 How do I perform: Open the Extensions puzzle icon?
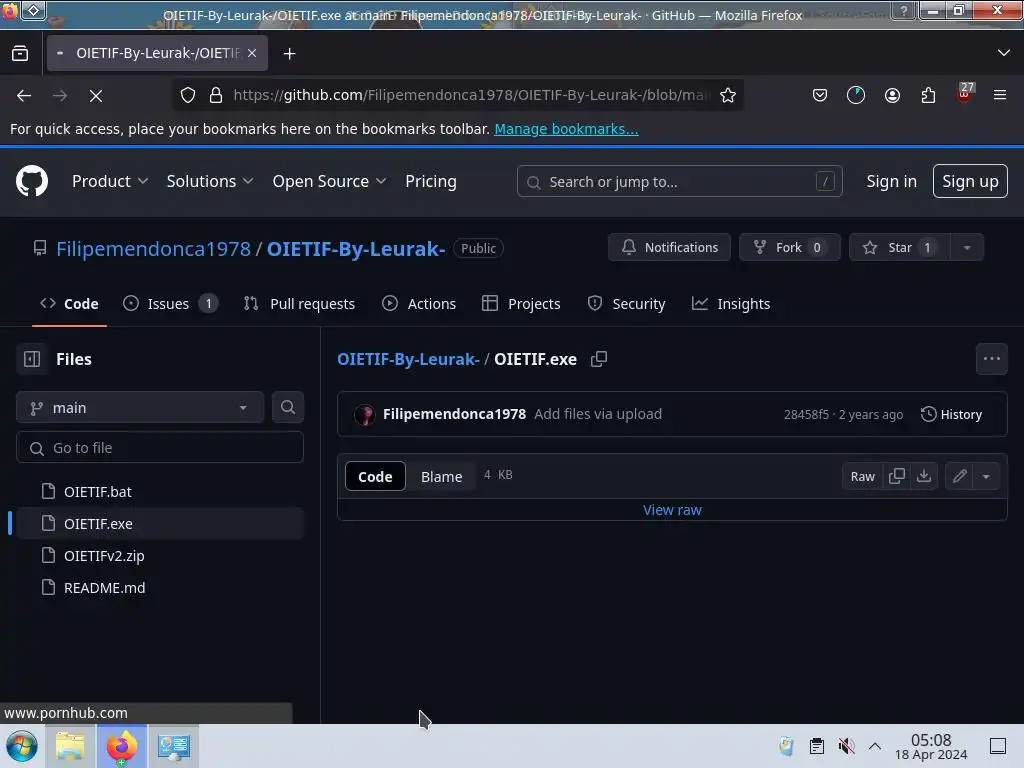point(928,95)
